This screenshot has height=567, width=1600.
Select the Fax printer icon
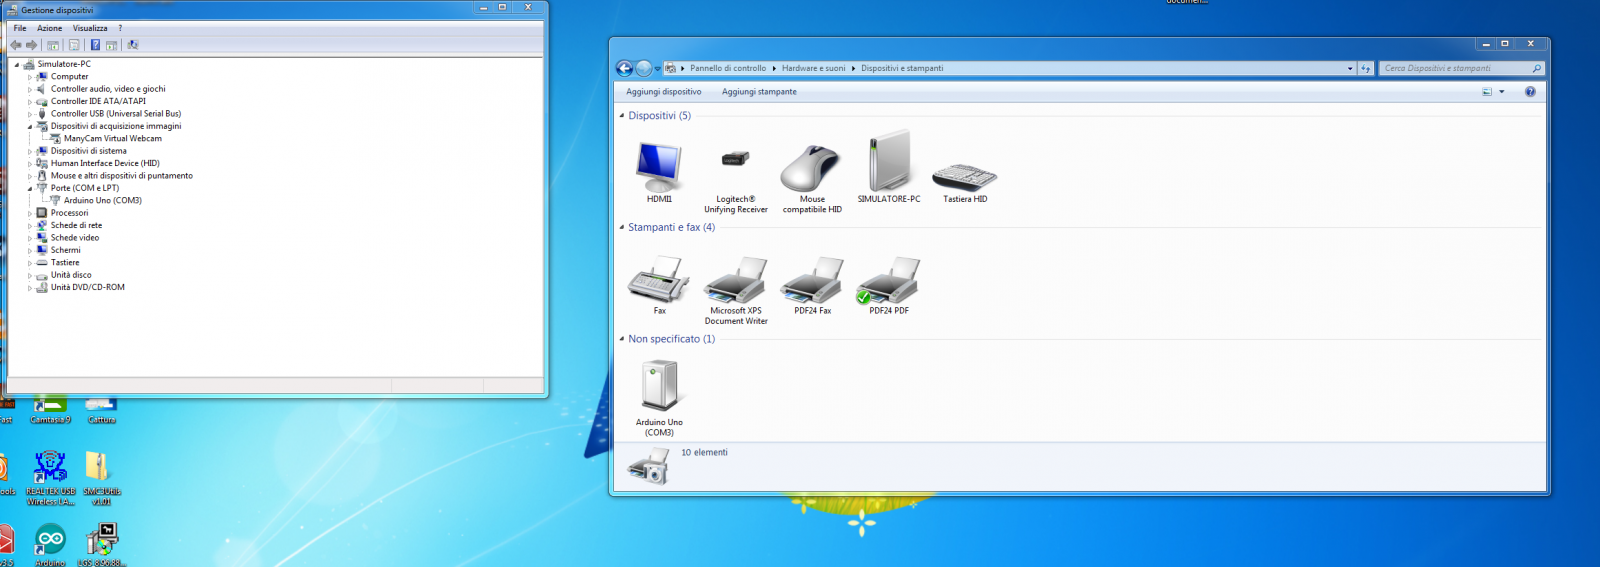(659, 279)
